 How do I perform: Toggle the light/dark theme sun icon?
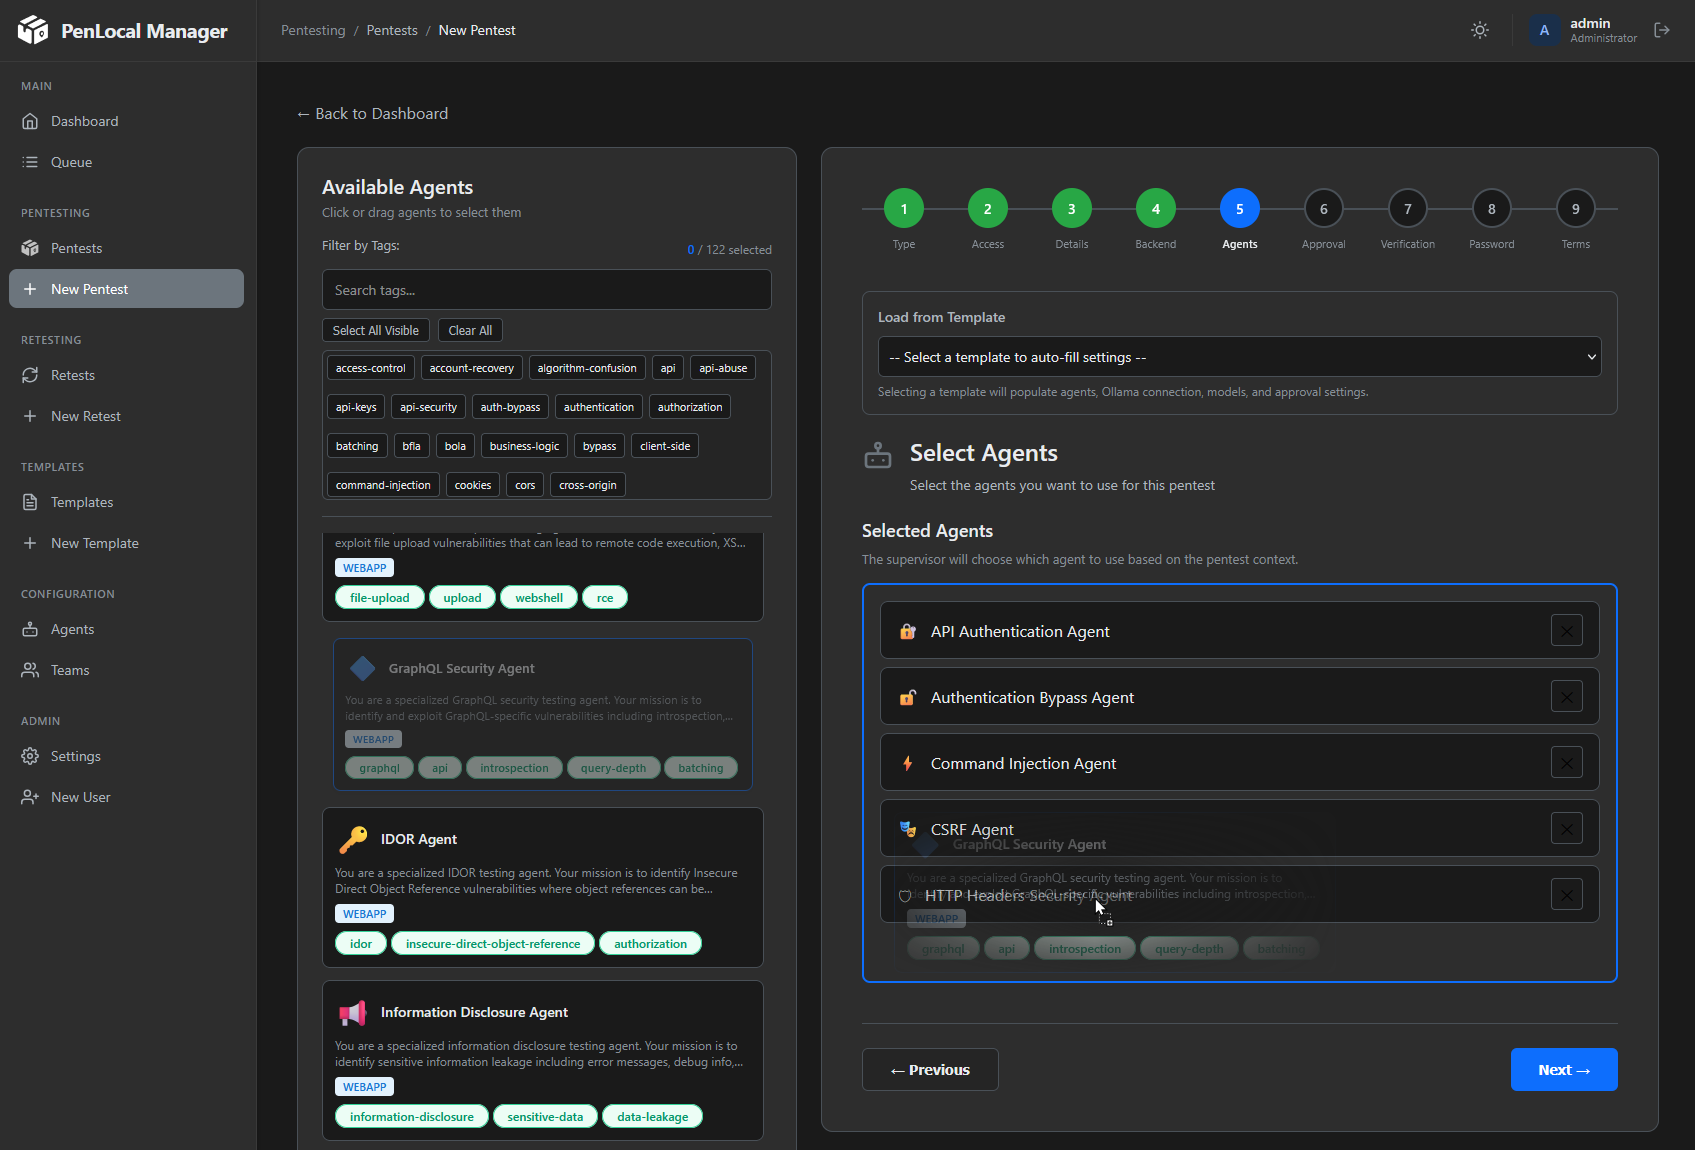click(1480, 30)
